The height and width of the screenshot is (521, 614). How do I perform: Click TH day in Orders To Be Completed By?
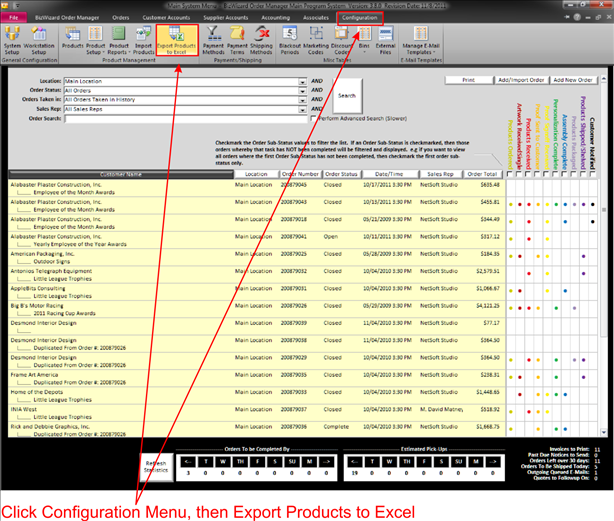click(x=240, y=462)
